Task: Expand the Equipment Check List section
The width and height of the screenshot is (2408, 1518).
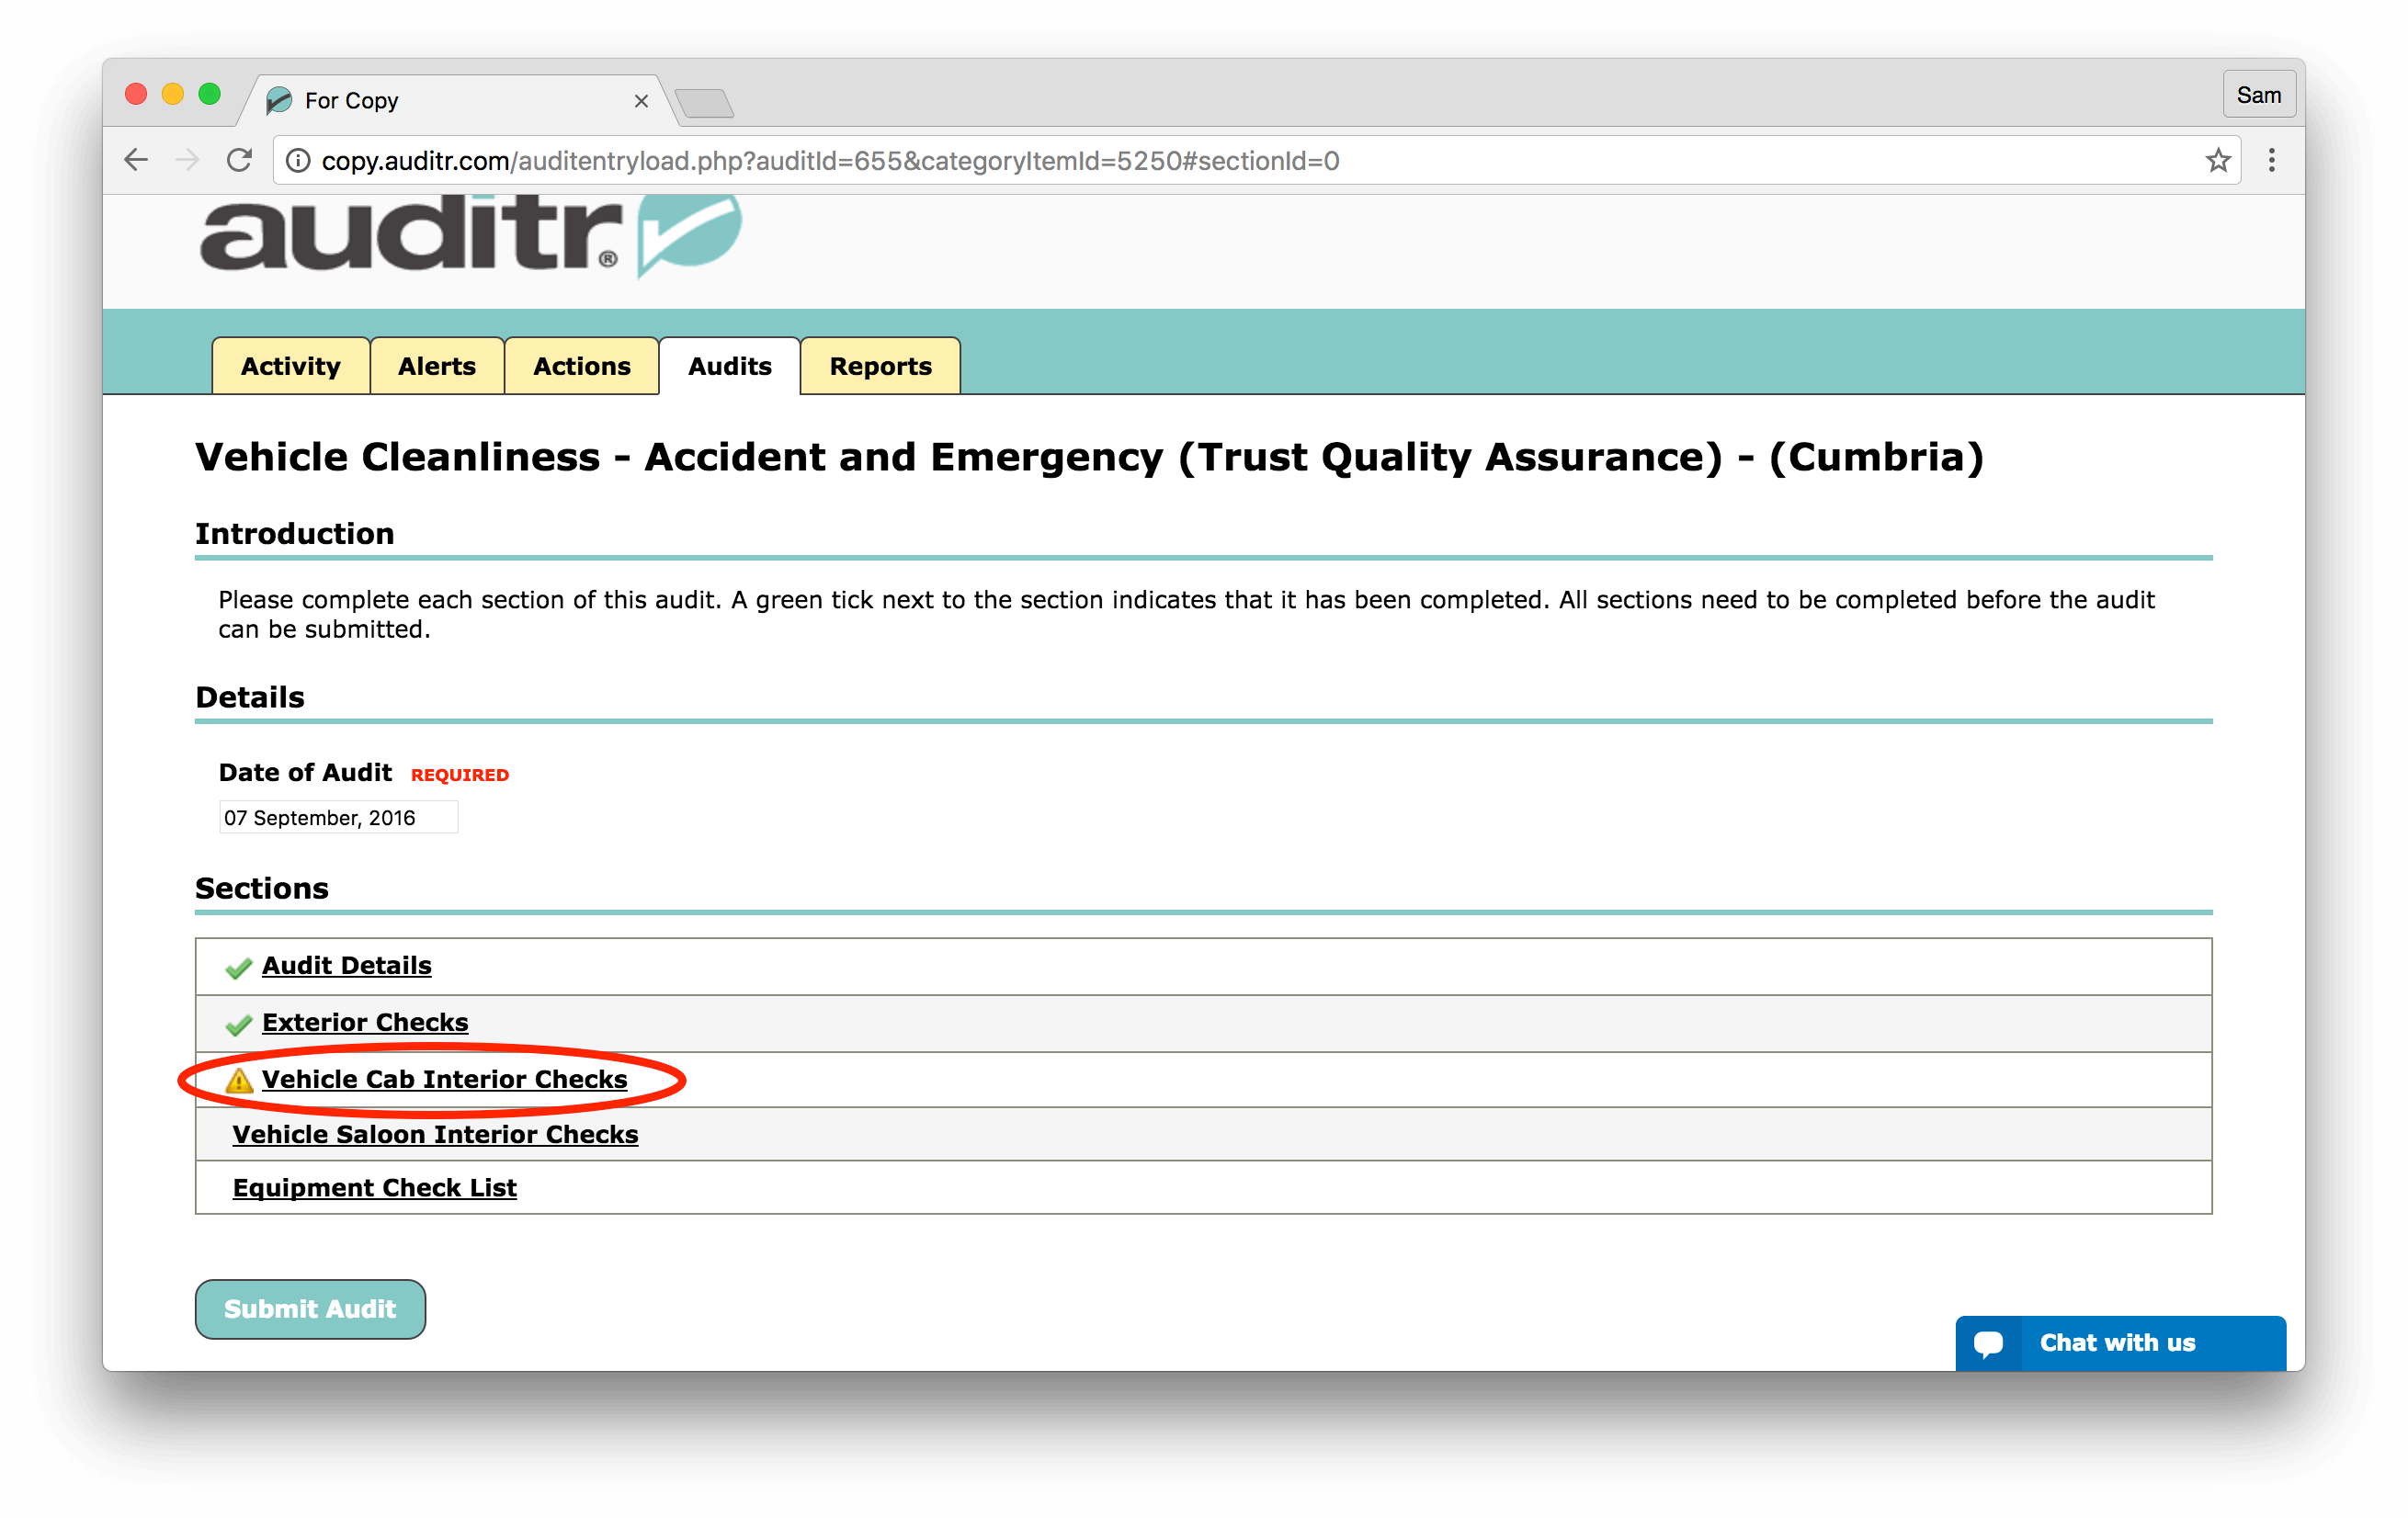Action: point(376,1187)
